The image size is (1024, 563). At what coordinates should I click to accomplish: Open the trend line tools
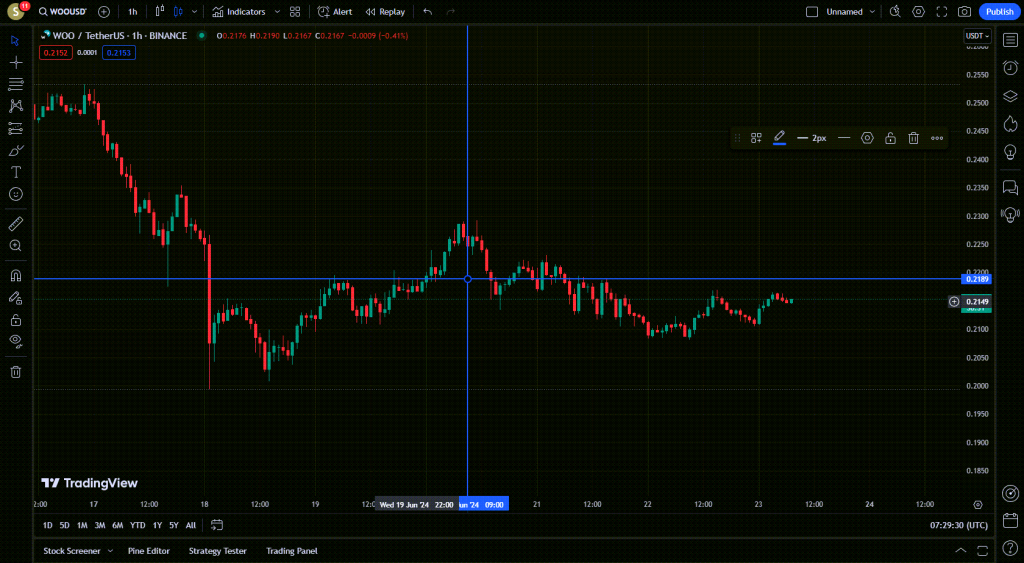pos(16,84)
